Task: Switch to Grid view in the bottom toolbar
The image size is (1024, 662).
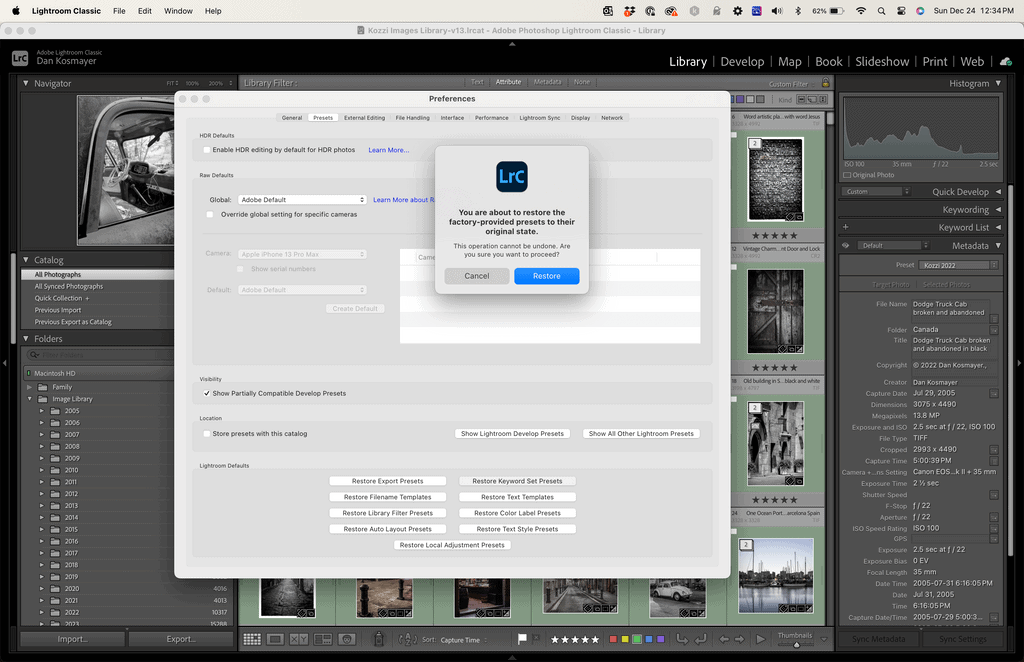Action: 252,639
